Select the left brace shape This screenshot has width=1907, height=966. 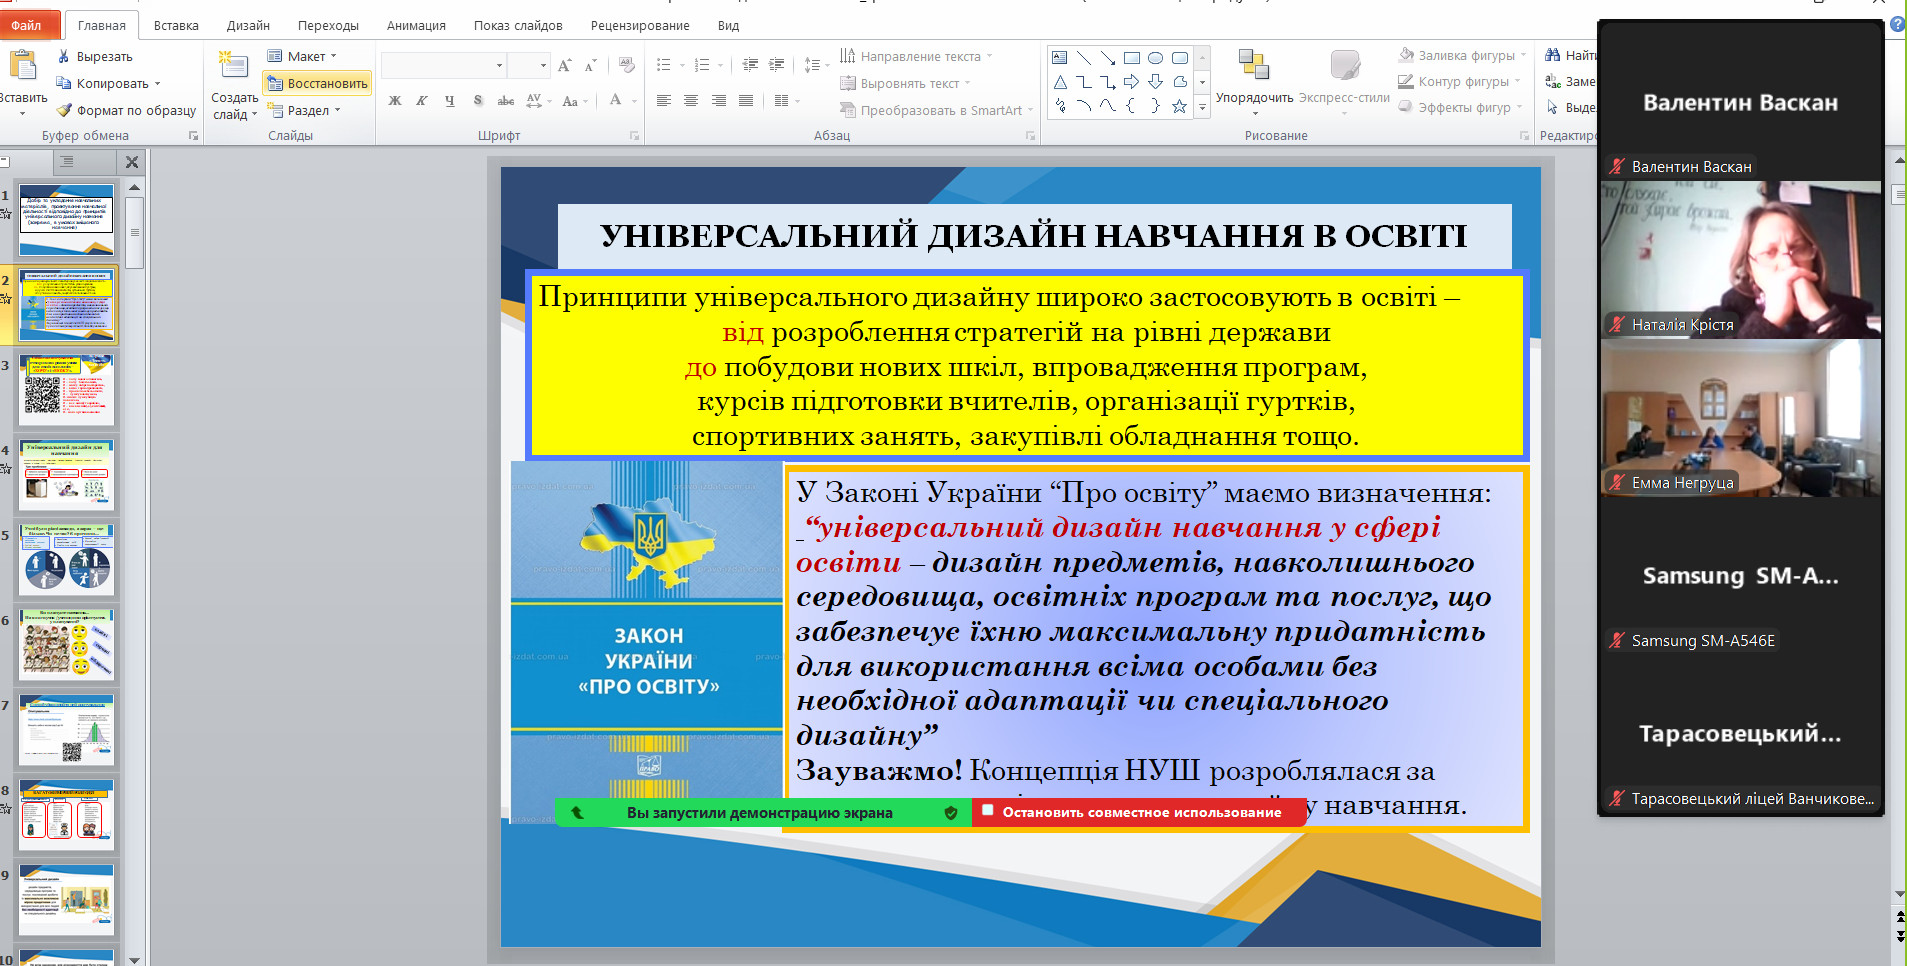1132,106
